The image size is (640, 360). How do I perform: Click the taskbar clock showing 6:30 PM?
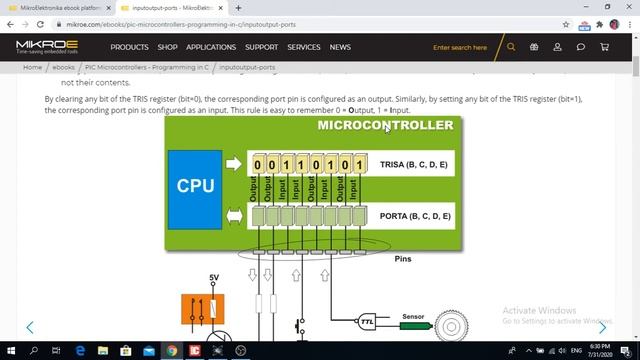600,351
